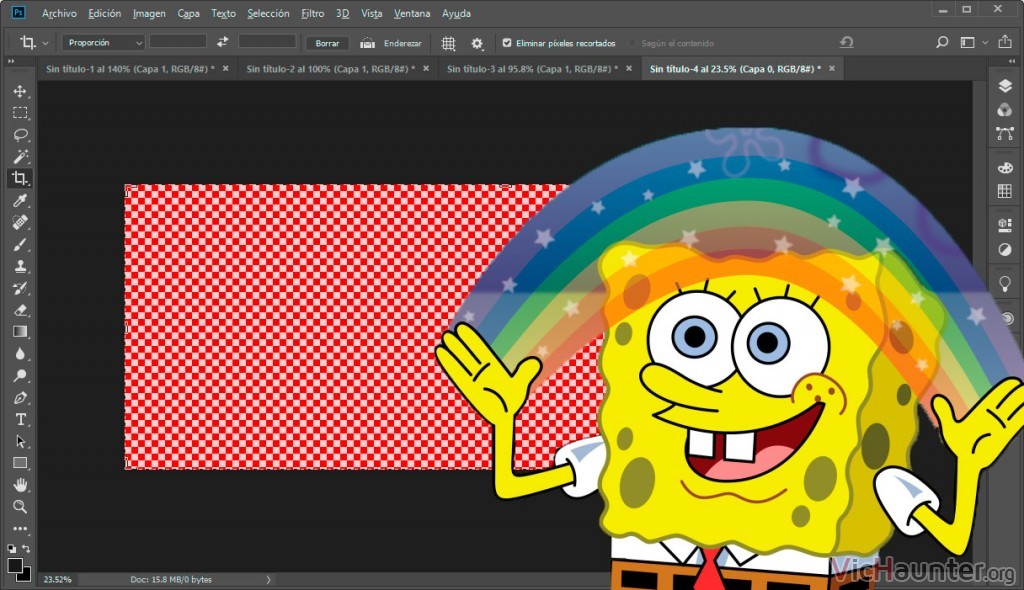Click the overlay grid options icon
Viewport: 1024px width, 590px height.
pos(448,43)
